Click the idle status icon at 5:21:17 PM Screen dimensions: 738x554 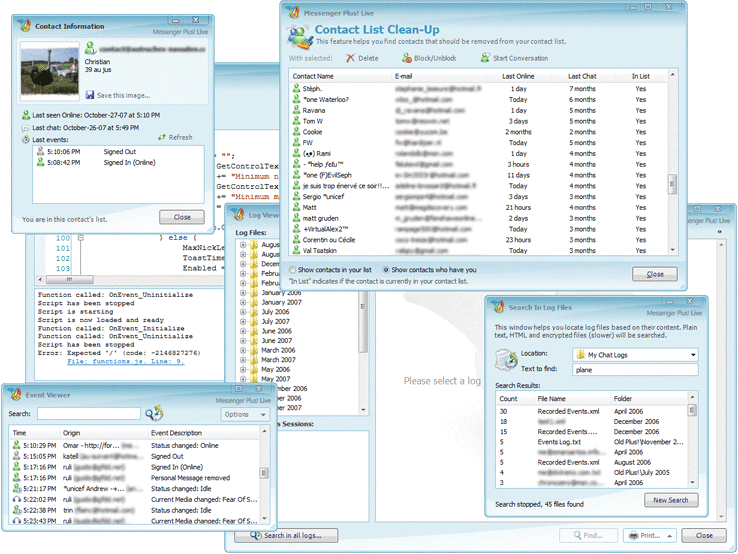click(x=16, y=489)
